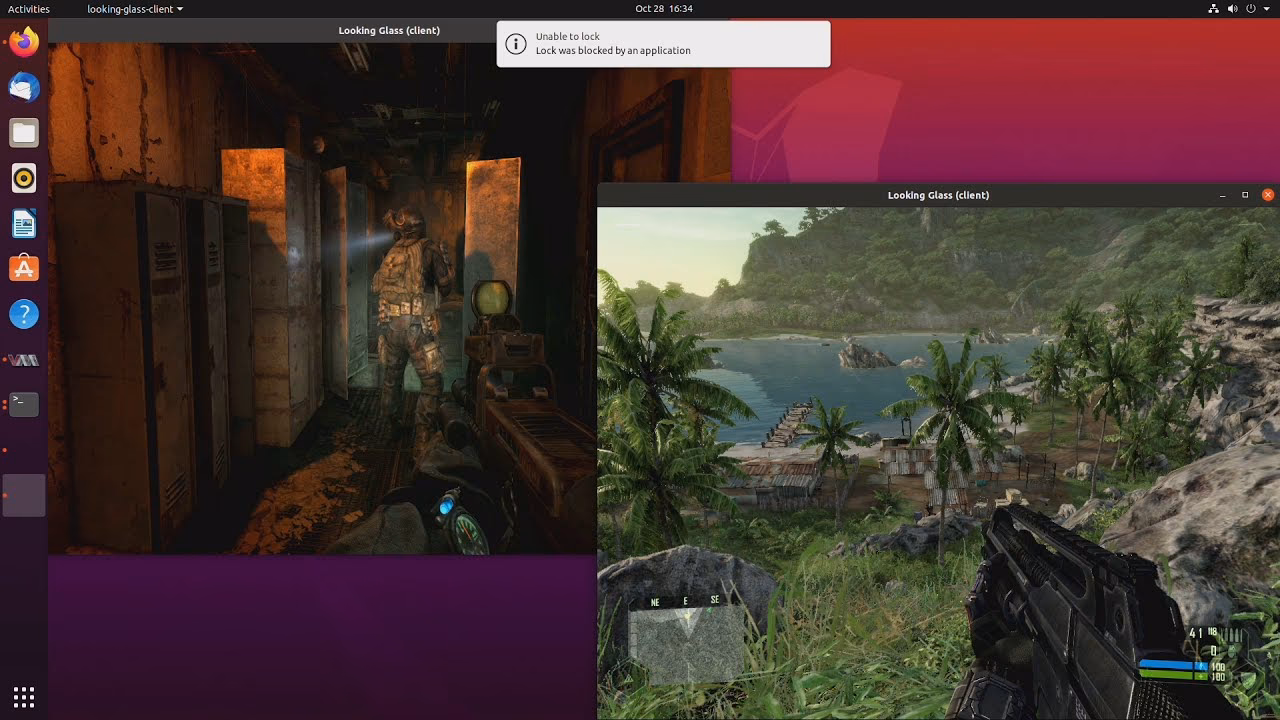Click the Help question mark dock icon
Image resolution: width=1280 pixels, height=720 pixels.
tap(24, 315)
